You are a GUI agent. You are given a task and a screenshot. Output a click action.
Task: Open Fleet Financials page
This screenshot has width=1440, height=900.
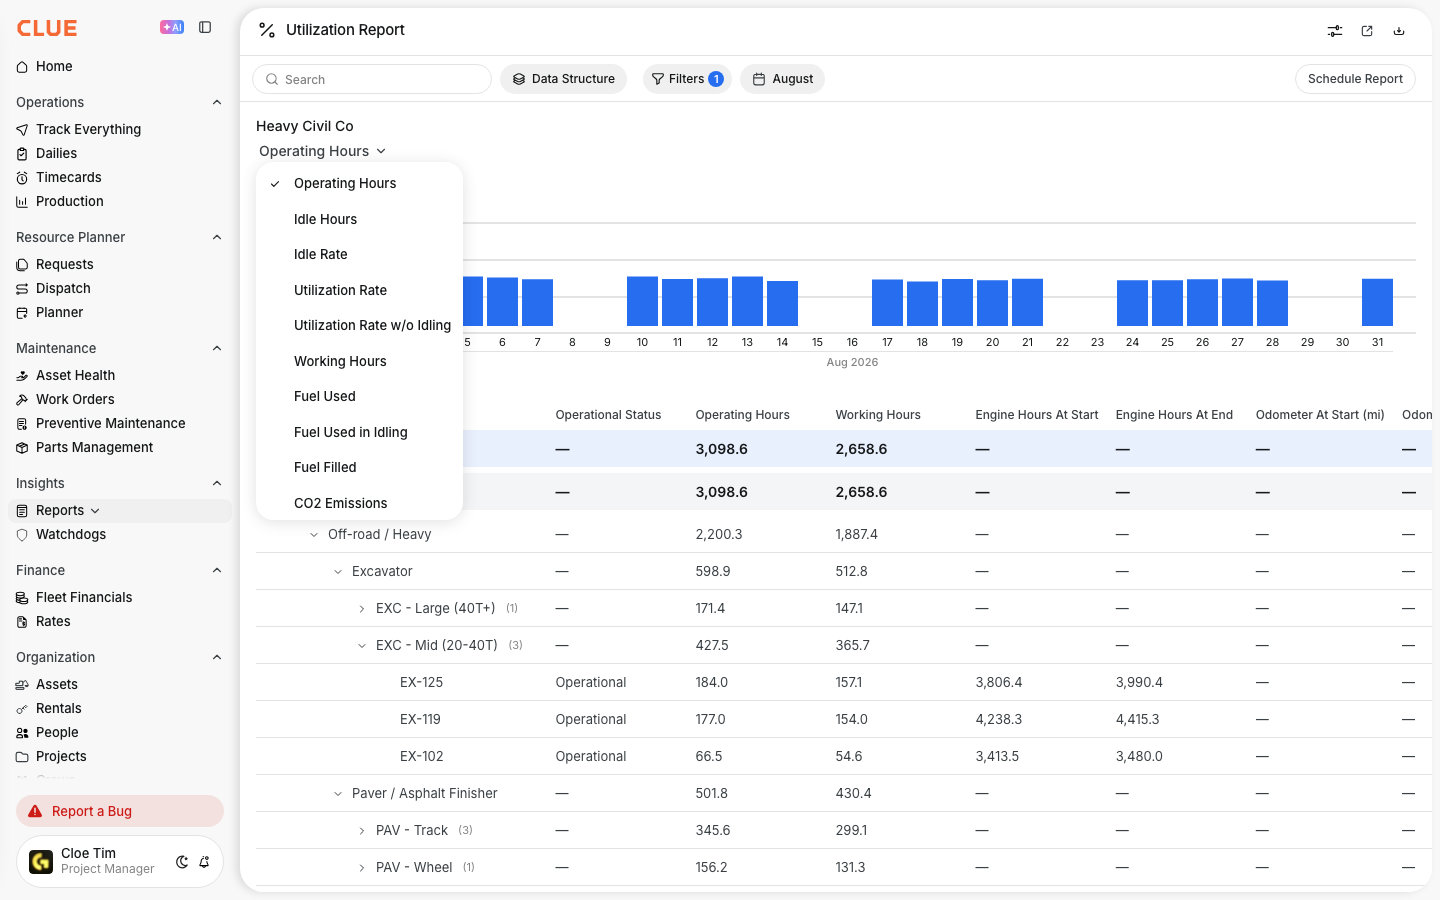pos(84,597)
